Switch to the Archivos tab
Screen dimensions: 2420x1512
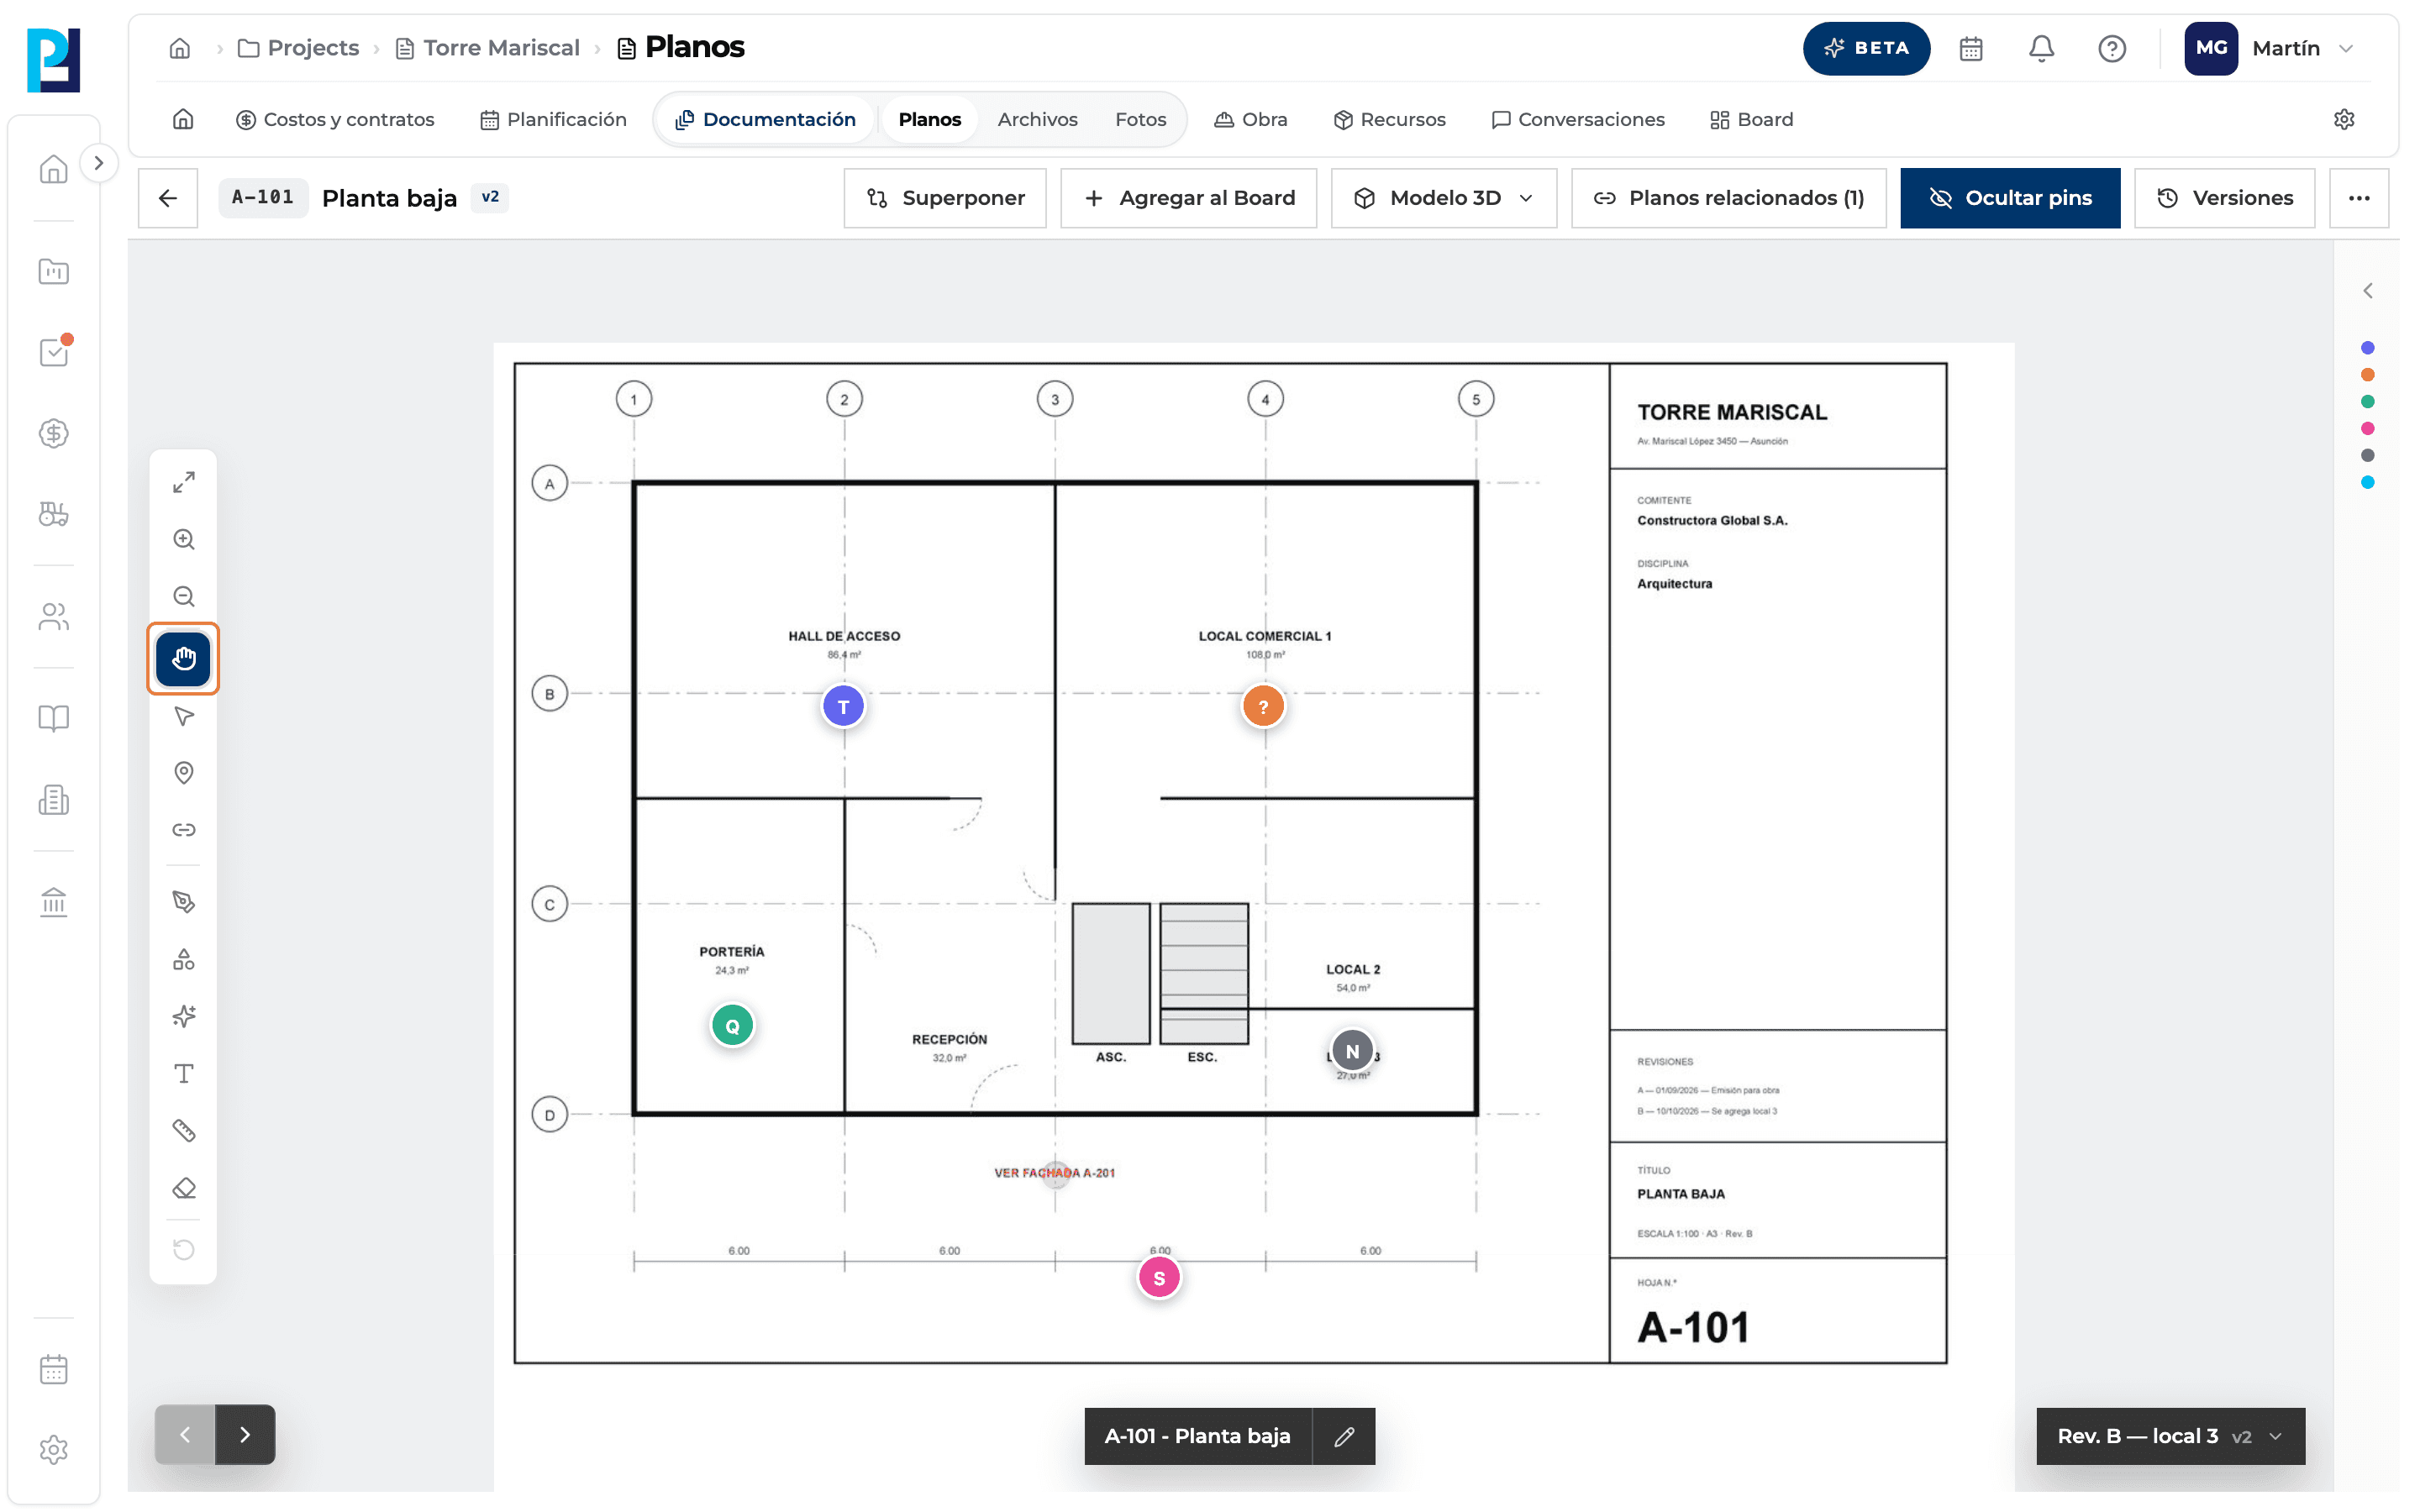[1037, 119]
